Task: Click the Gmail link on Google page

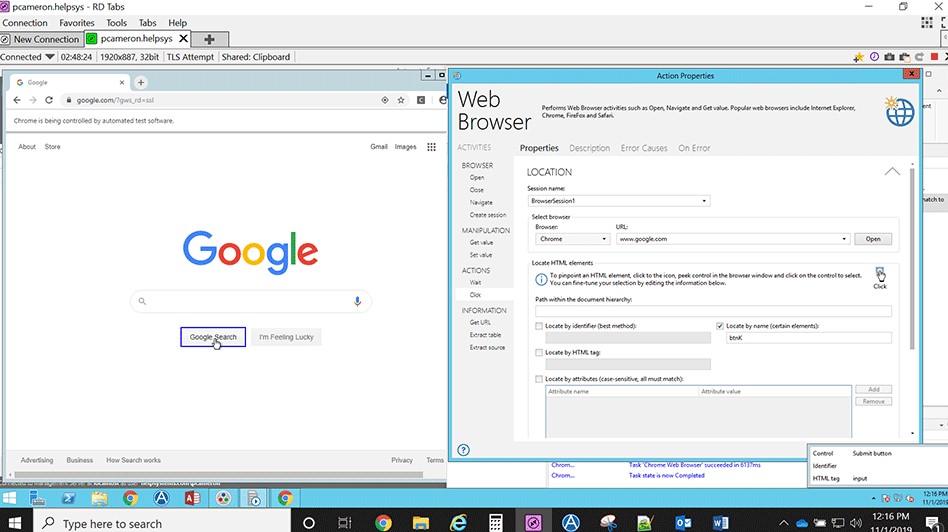Action: click(379, 147)
